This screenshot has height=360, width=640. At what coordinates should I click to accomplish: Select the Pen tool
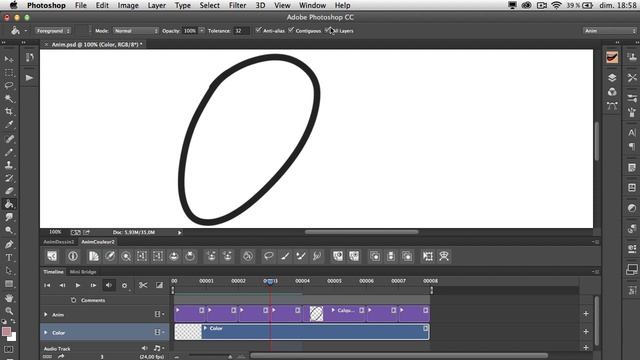coord(9,244)
